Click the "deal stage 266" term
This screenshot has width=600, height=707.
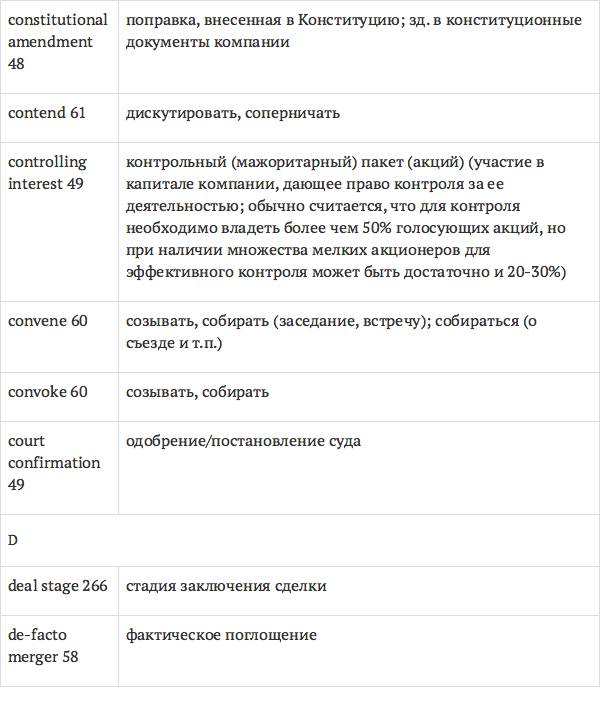57,586
